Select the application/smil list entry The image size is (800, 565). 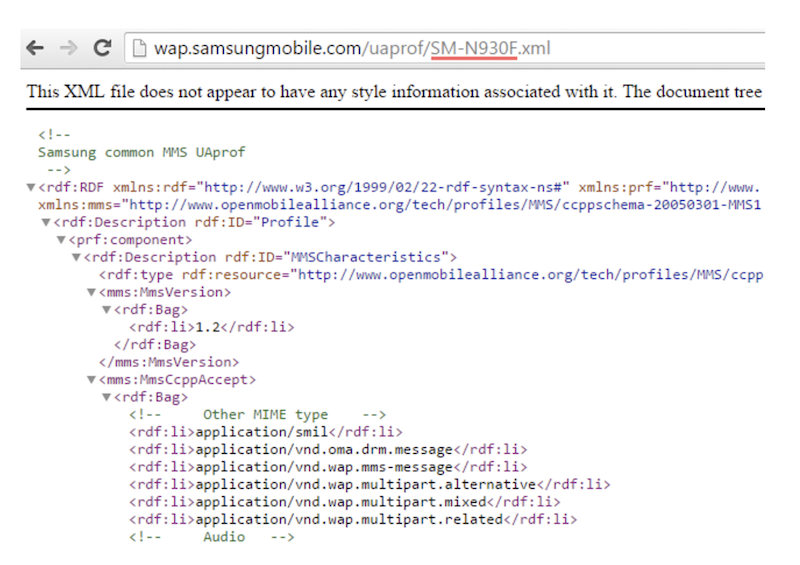(x=264, y=432)
